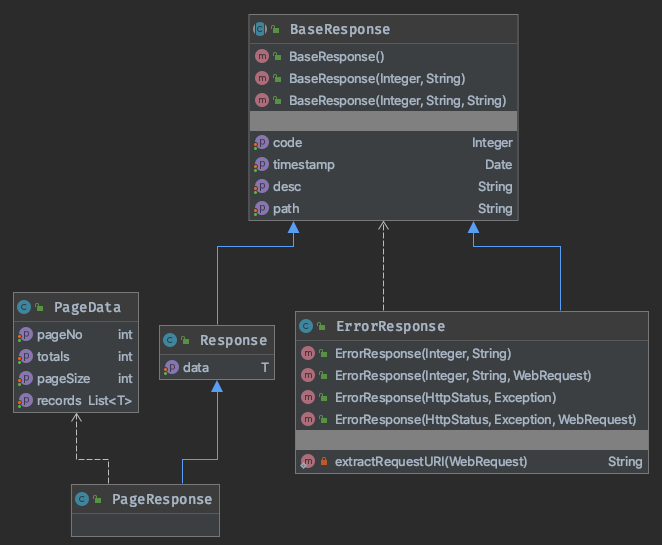This screenshot has width=662, height=545.
Task: Click the PageResponse class icon
Action: click(83, 499)
